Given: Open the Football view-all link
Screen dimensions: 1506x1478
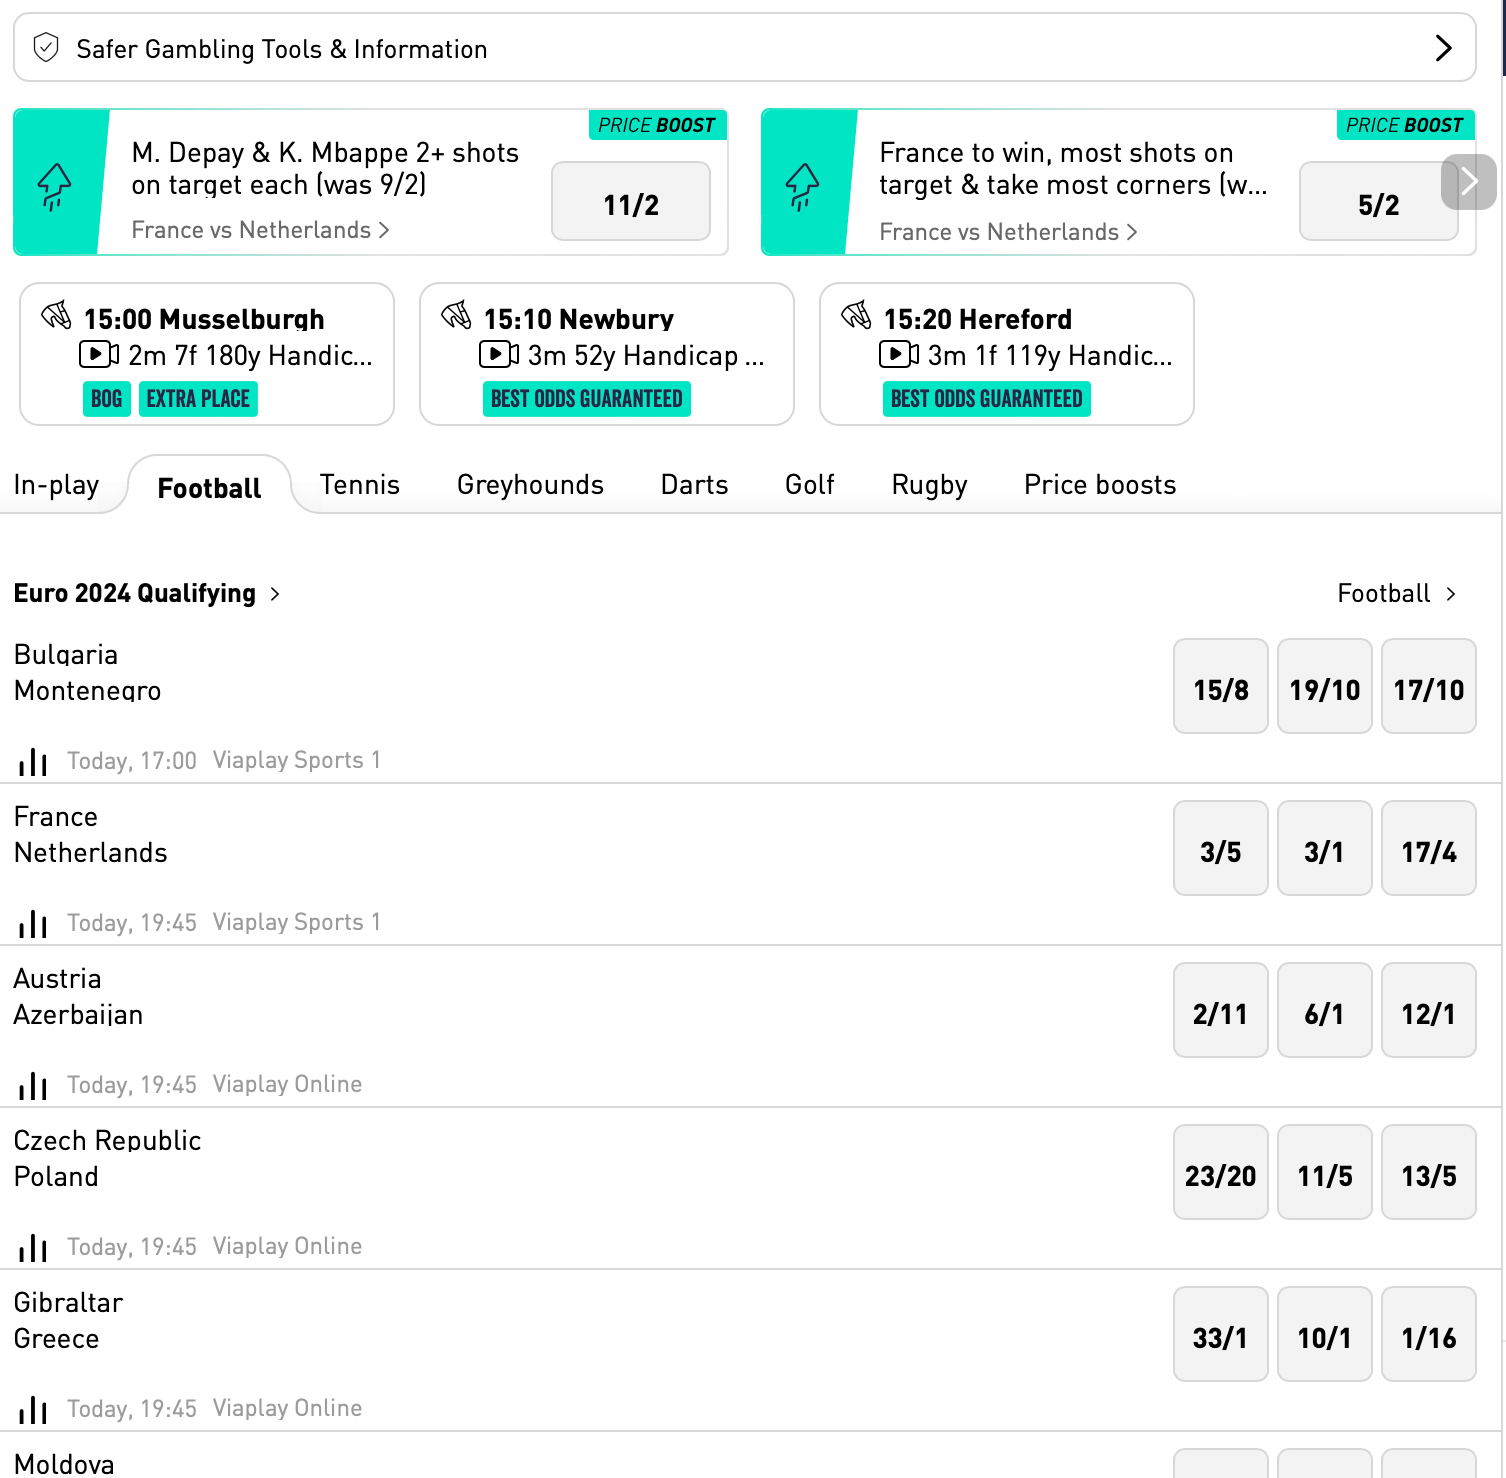Looking at the screenshot, I should [x=1397, y=594].
